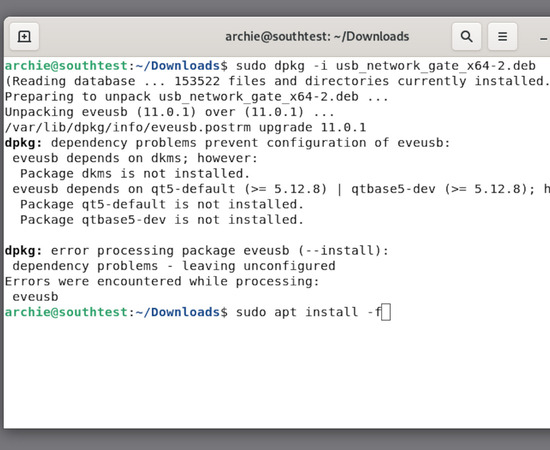Click 'Package dkms is not installed.'

point(135,174)
